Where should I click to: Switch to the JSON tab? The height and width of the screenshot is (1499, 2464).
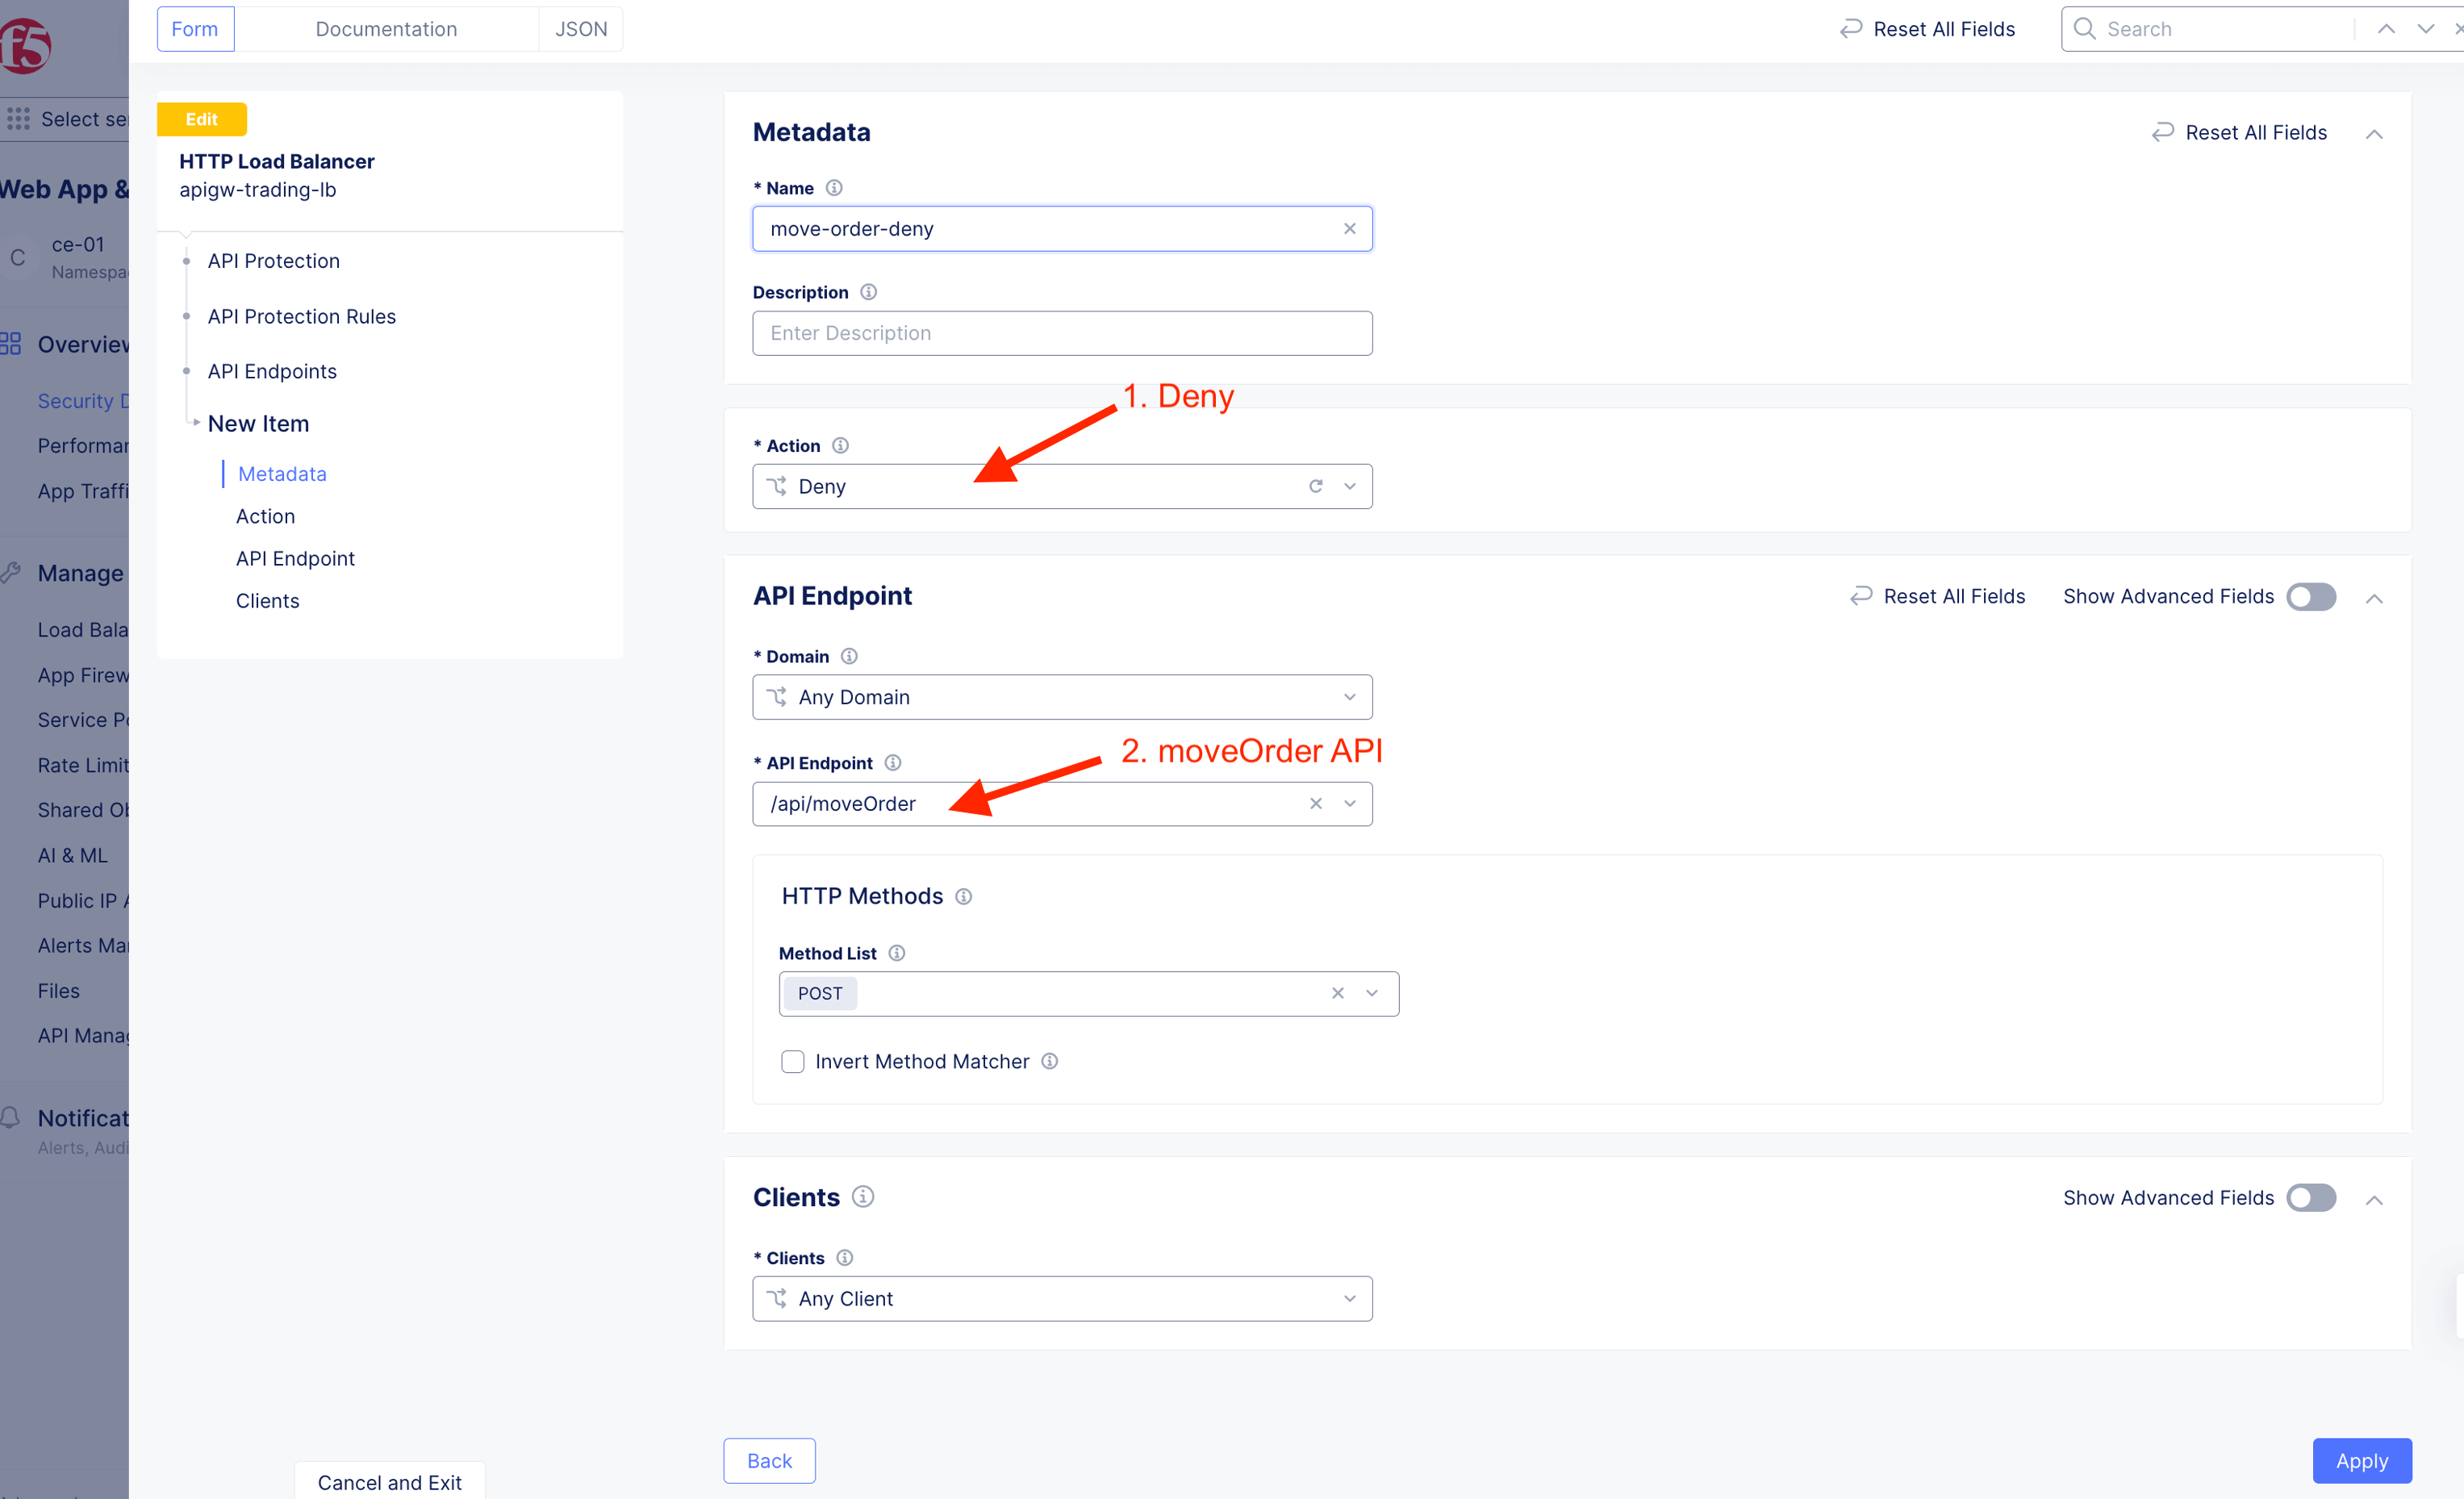pos(580,29)
